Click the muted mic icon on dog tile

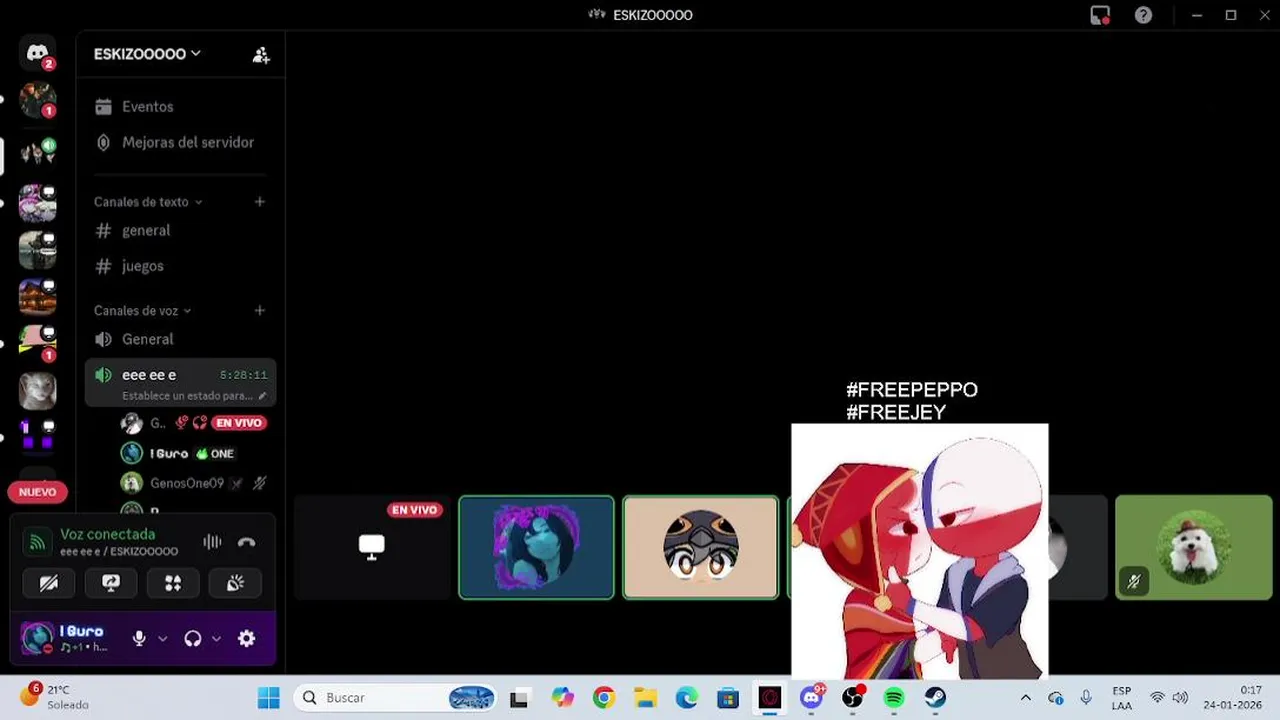[1134, 580]
